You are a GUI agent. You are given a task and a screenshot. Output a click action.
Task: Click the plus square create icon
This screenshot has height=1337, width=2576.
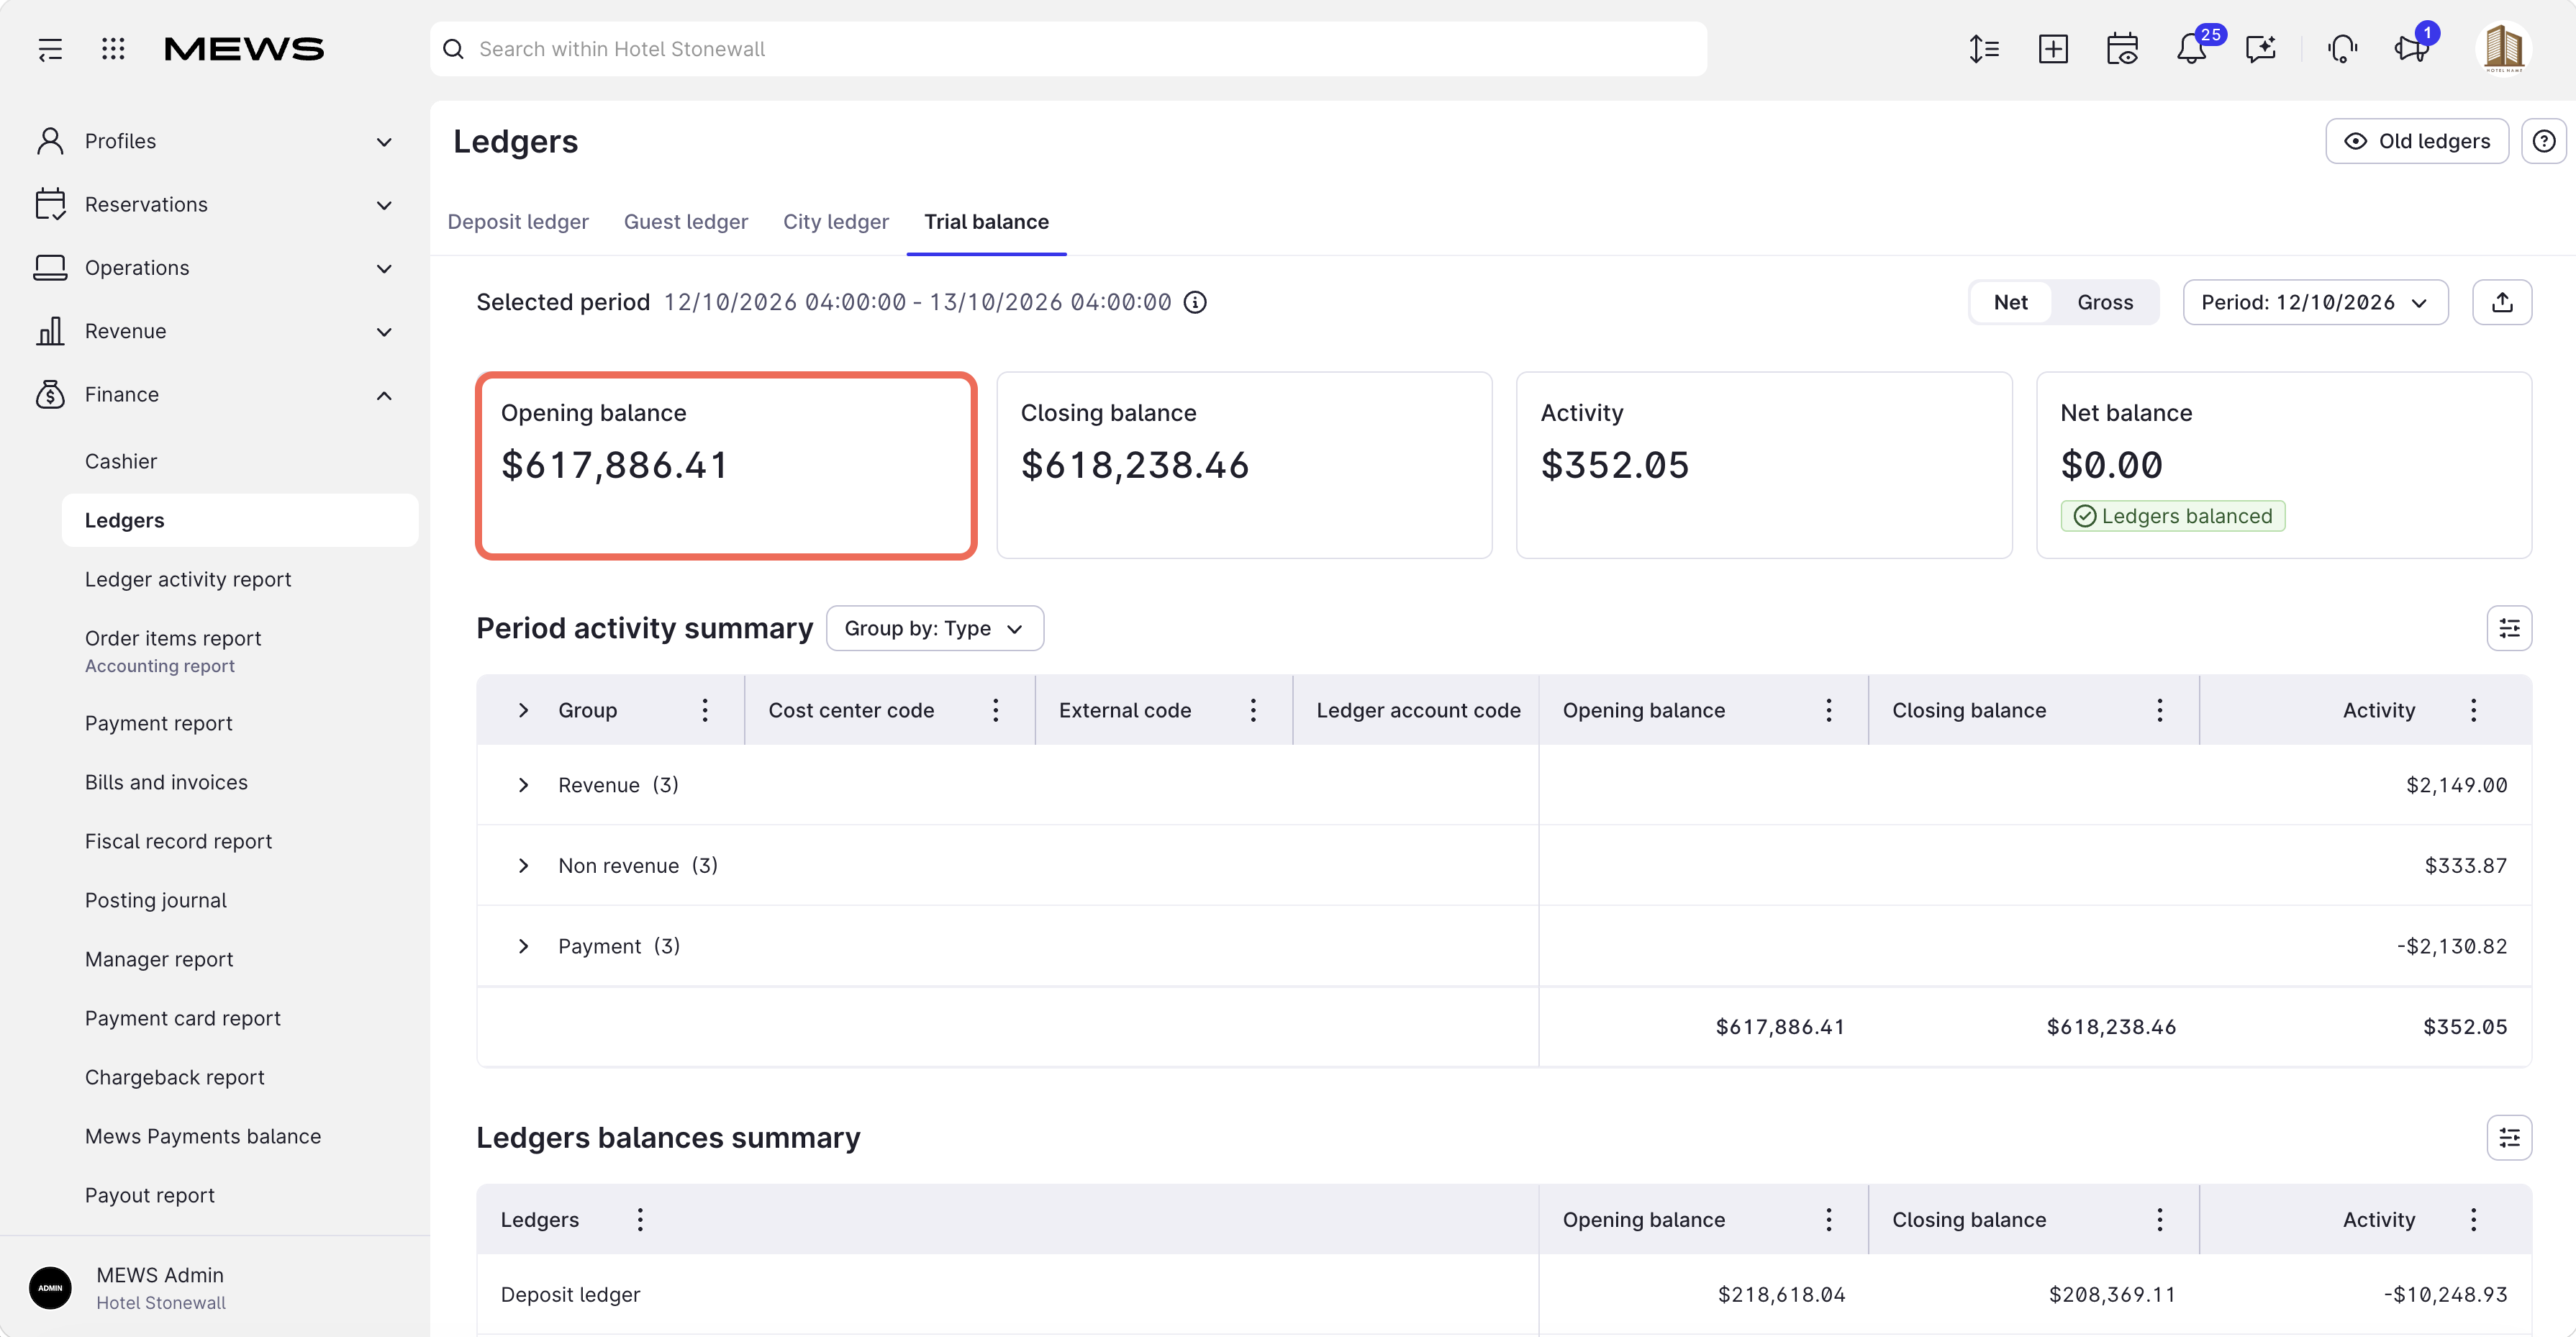point(2053,49)
